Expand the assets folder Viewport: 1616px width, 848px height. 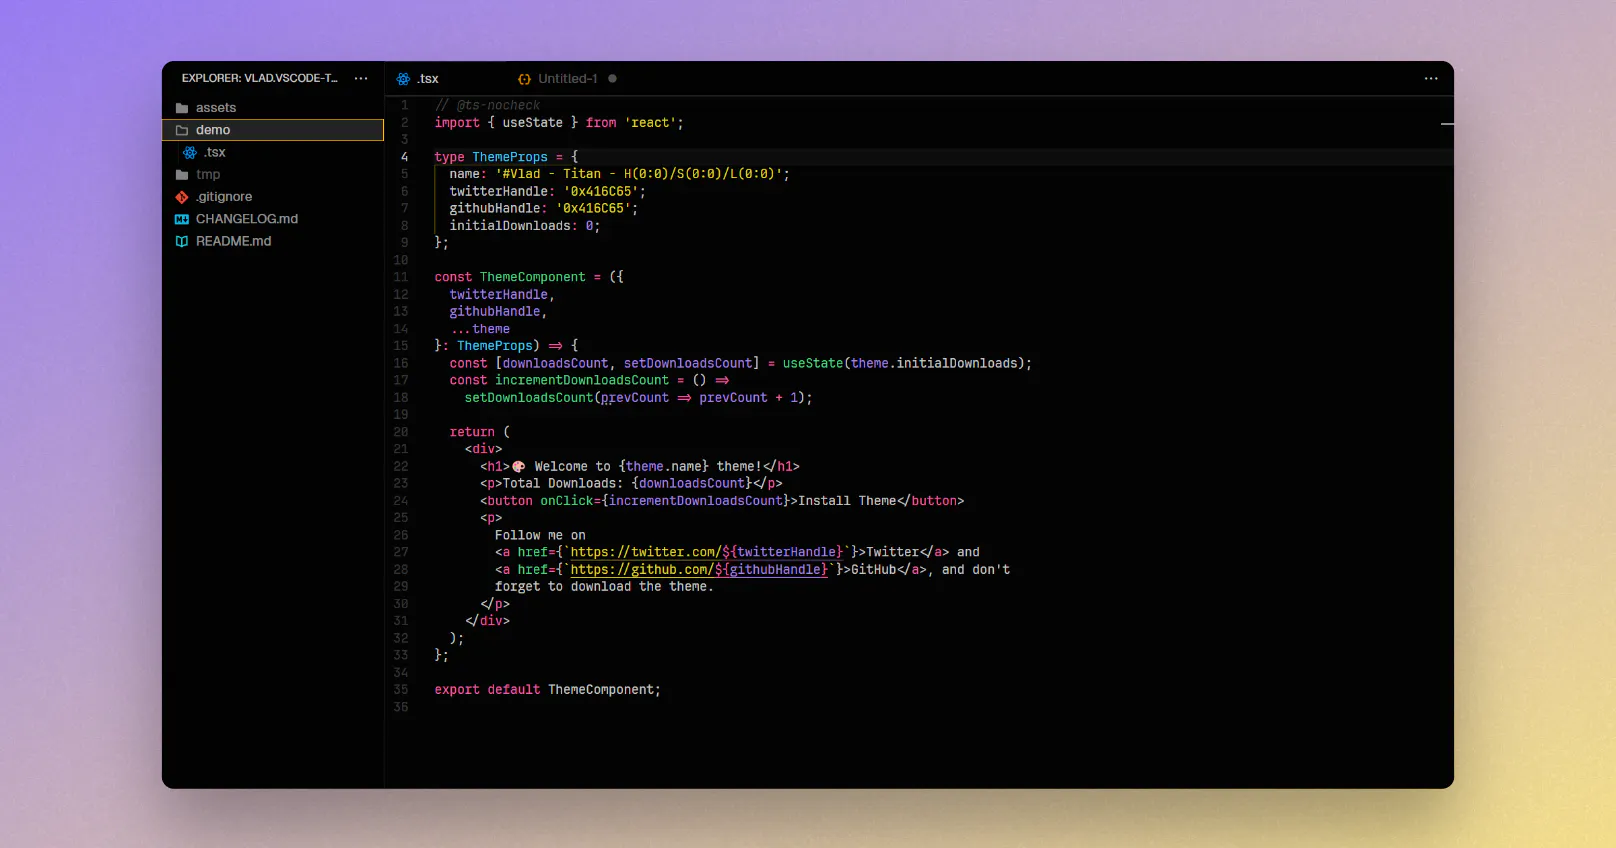coord(273,108)
